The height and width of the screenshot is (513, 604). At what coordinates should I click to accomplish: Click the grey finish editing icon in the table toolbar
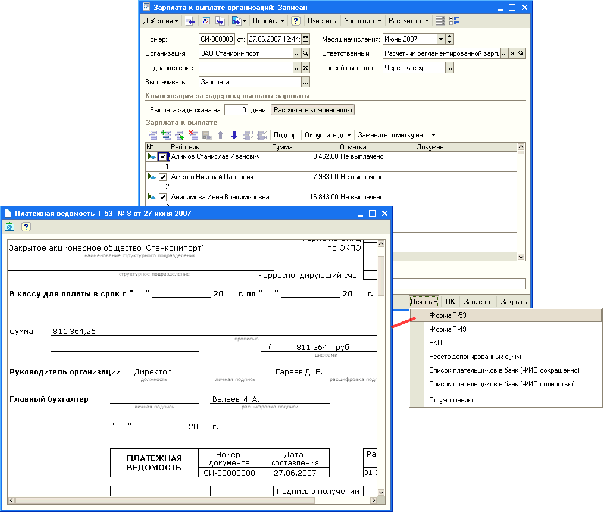click(207, 135)
